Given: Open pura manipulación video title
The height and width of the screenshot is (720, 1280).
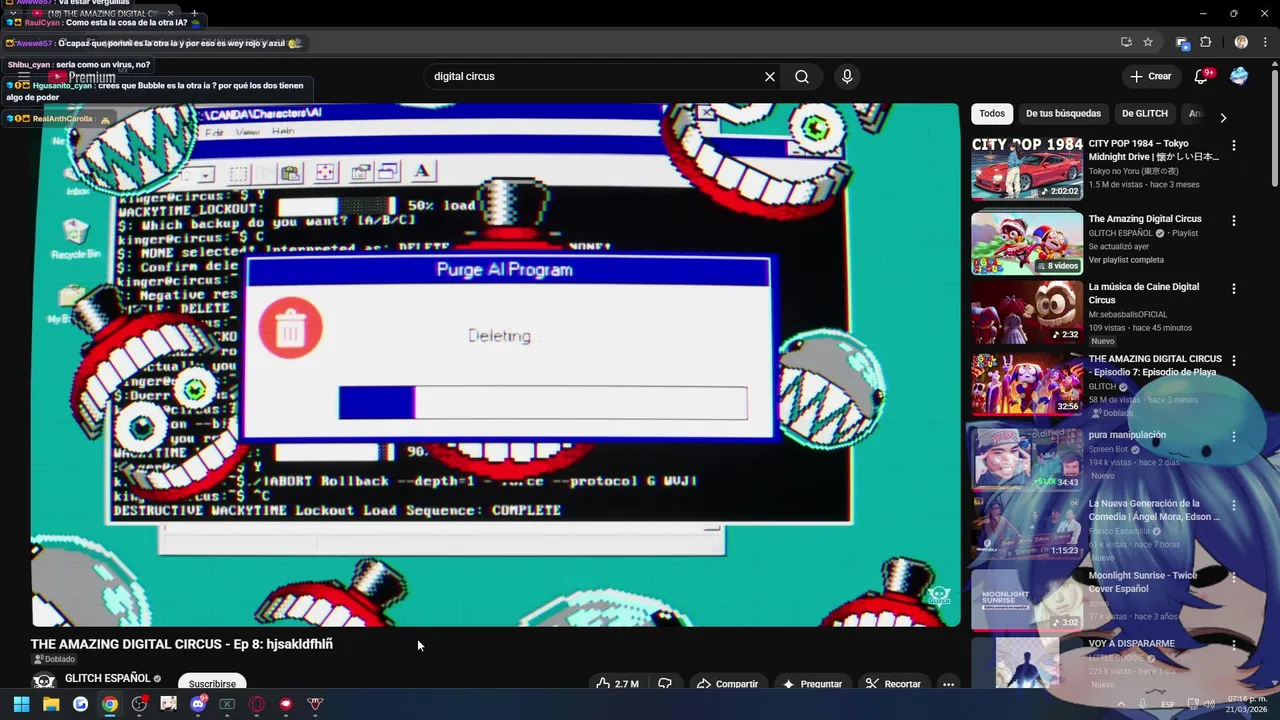Looking at the screenshot, I should point(1127,435).
